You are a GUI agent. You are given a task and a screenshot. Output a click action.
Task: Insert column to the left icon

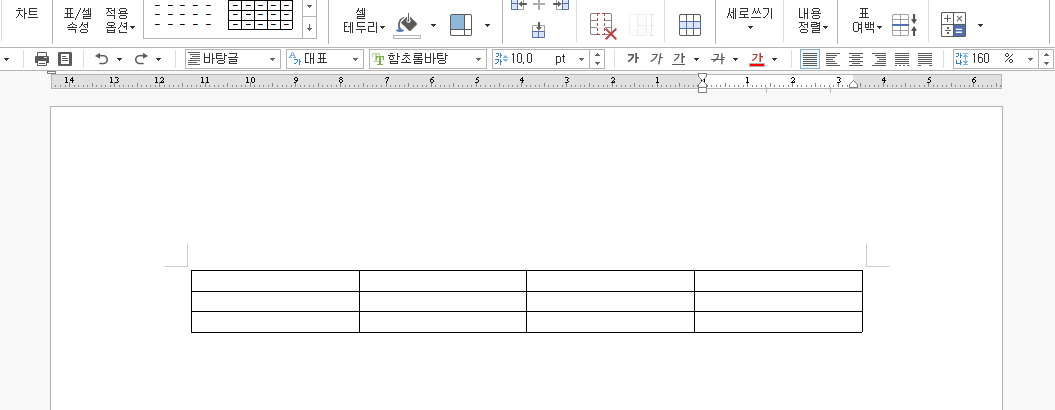pos(518,5)
